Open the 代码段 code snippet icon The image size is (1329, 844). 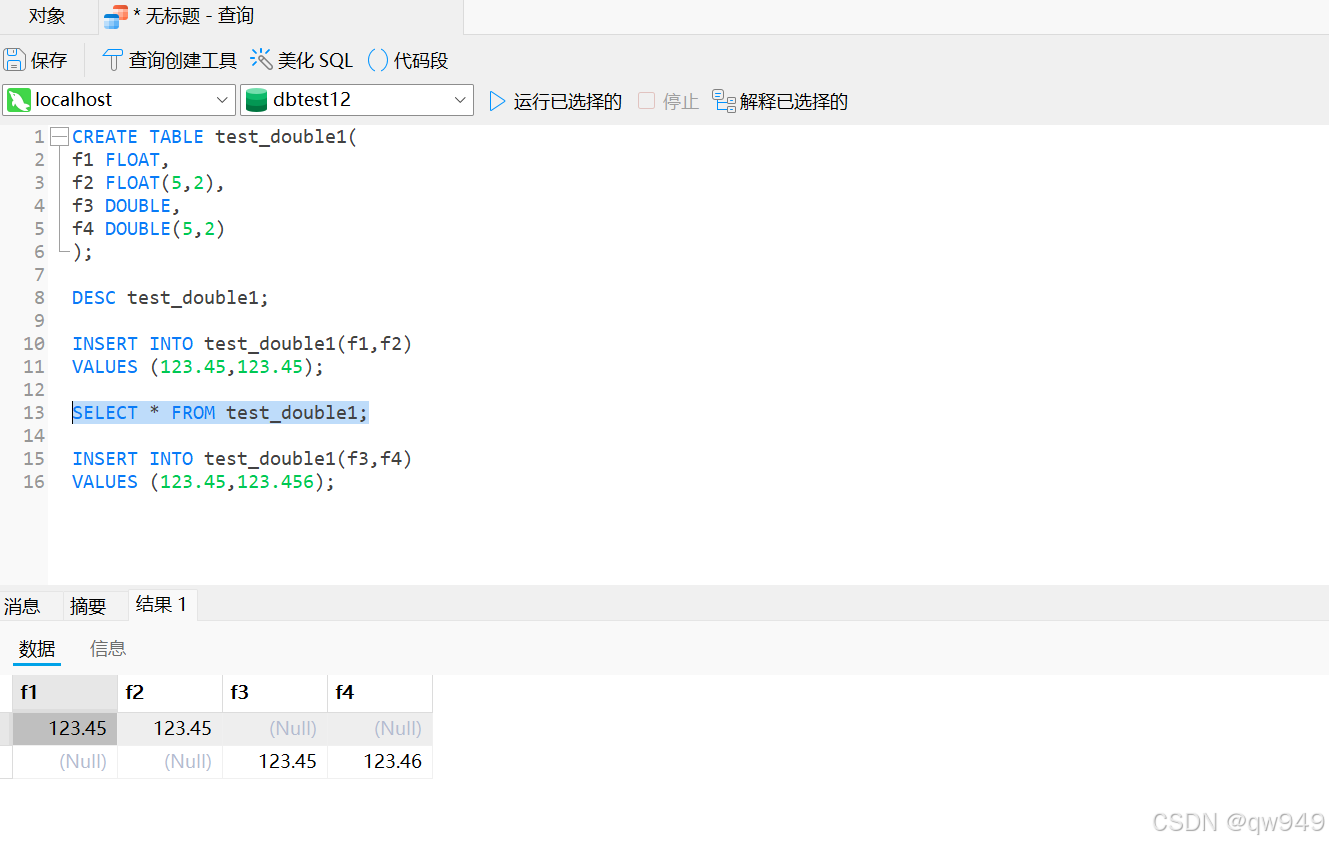(x=378, y=60)
